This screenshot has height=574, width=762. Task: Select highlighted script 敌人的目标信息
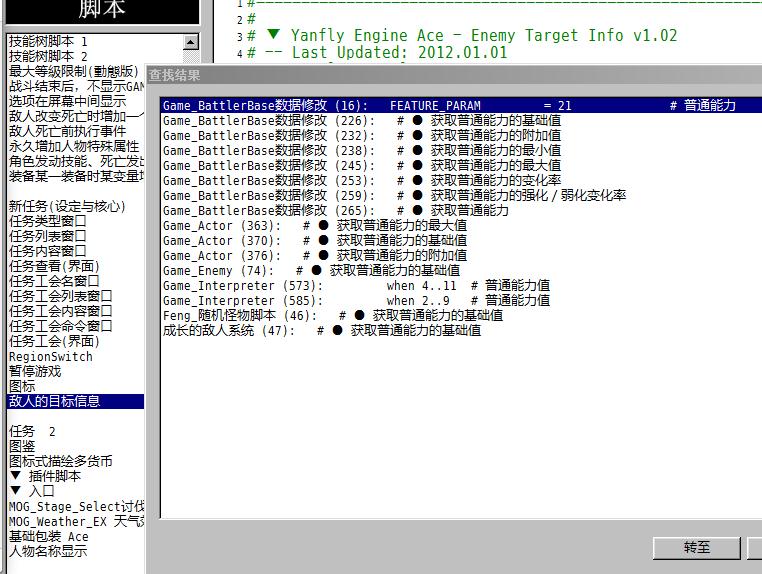(76, 401)
